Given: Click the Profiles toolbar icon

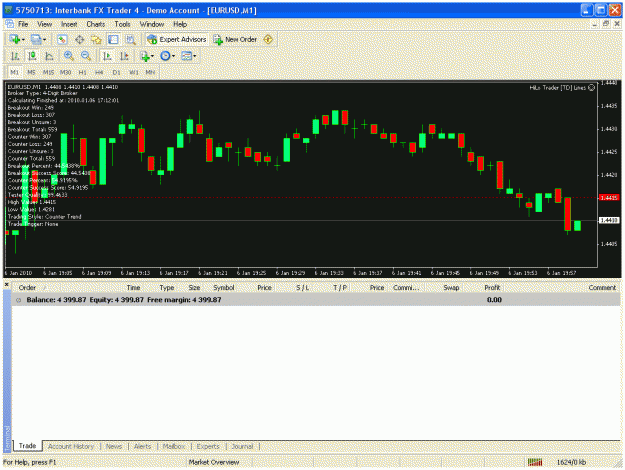Looking at the screenshot, I should pos(36,39).
